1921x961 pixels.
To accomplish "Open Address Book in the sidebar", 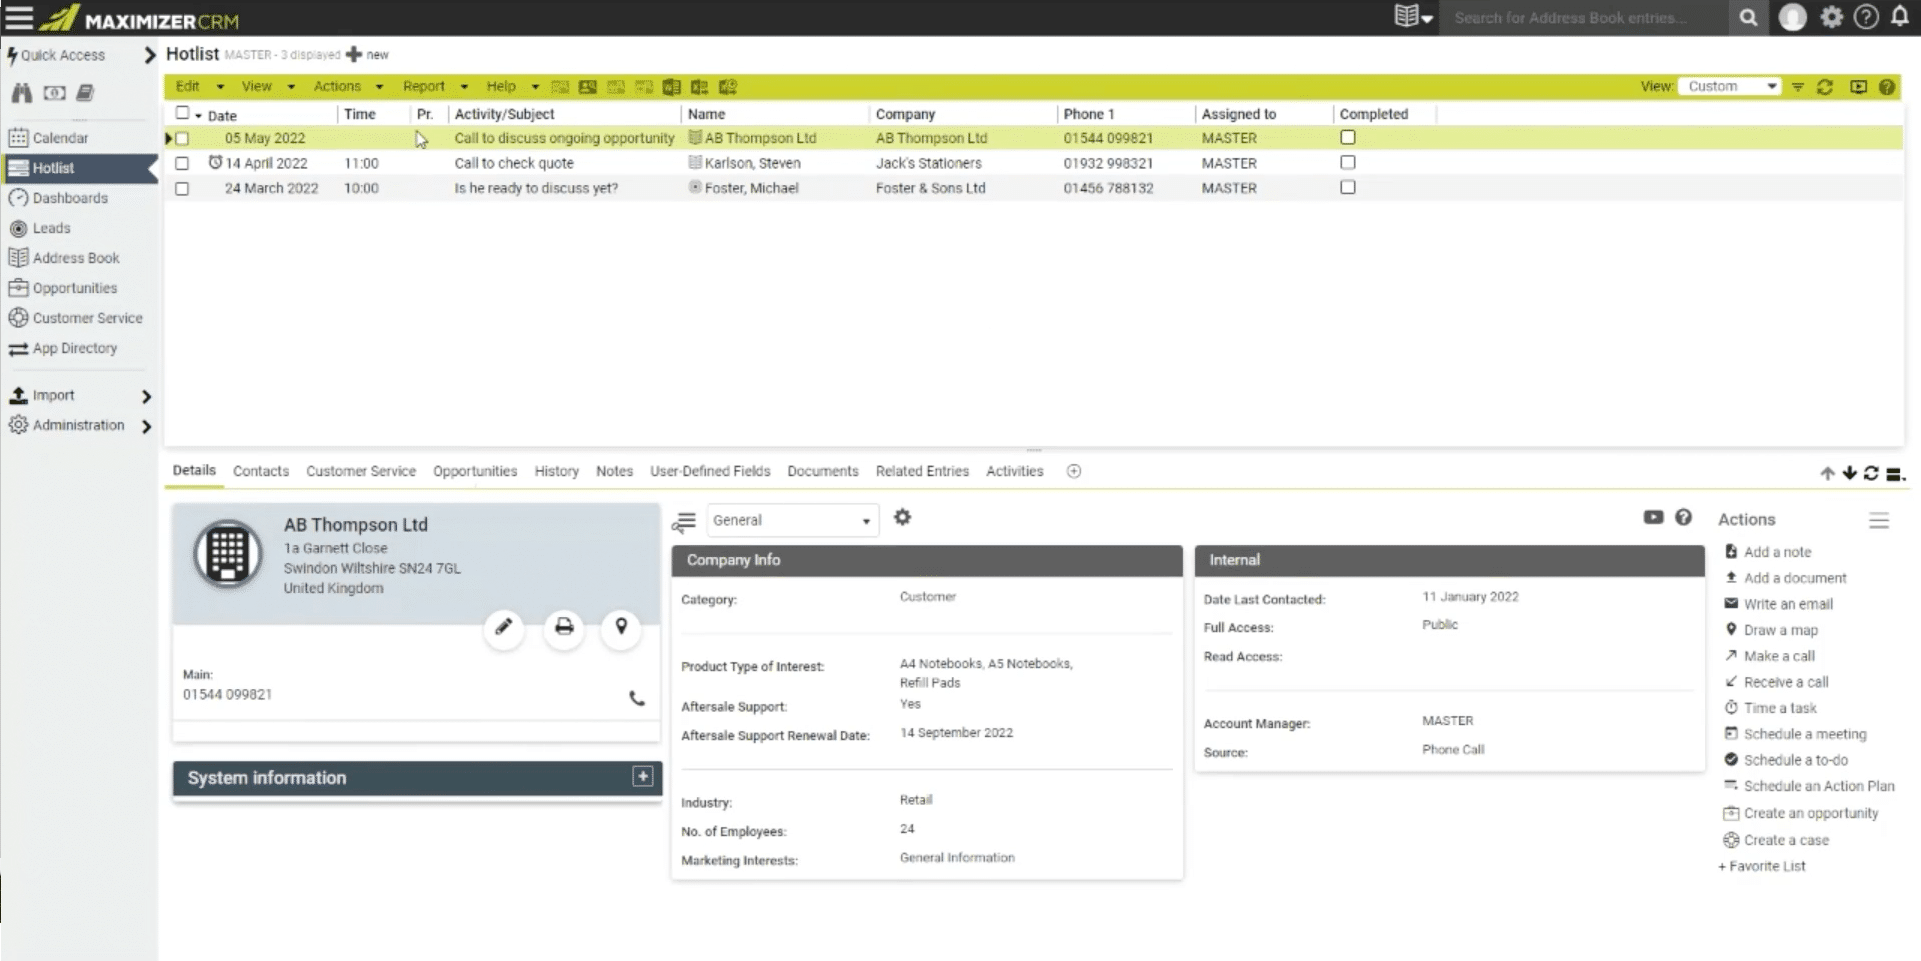I will (x=76, y=258).
